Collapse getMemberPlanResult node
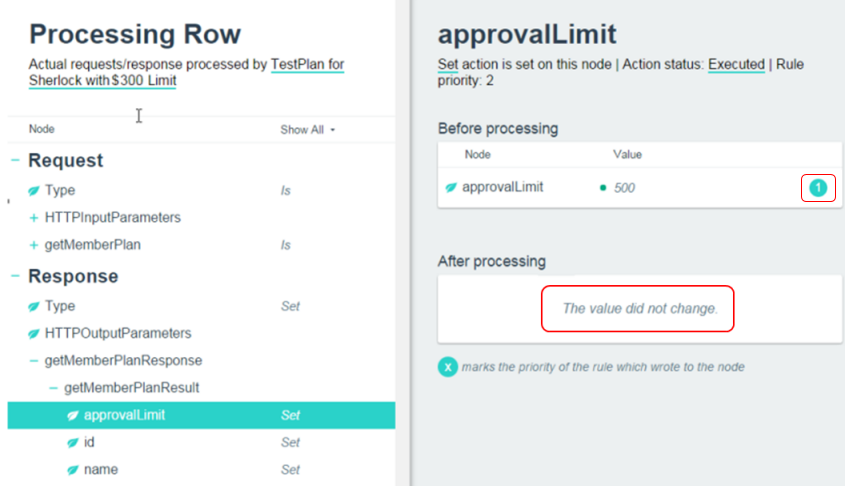Viewport: 845px width, 486px height. click(x=54, y=387)
